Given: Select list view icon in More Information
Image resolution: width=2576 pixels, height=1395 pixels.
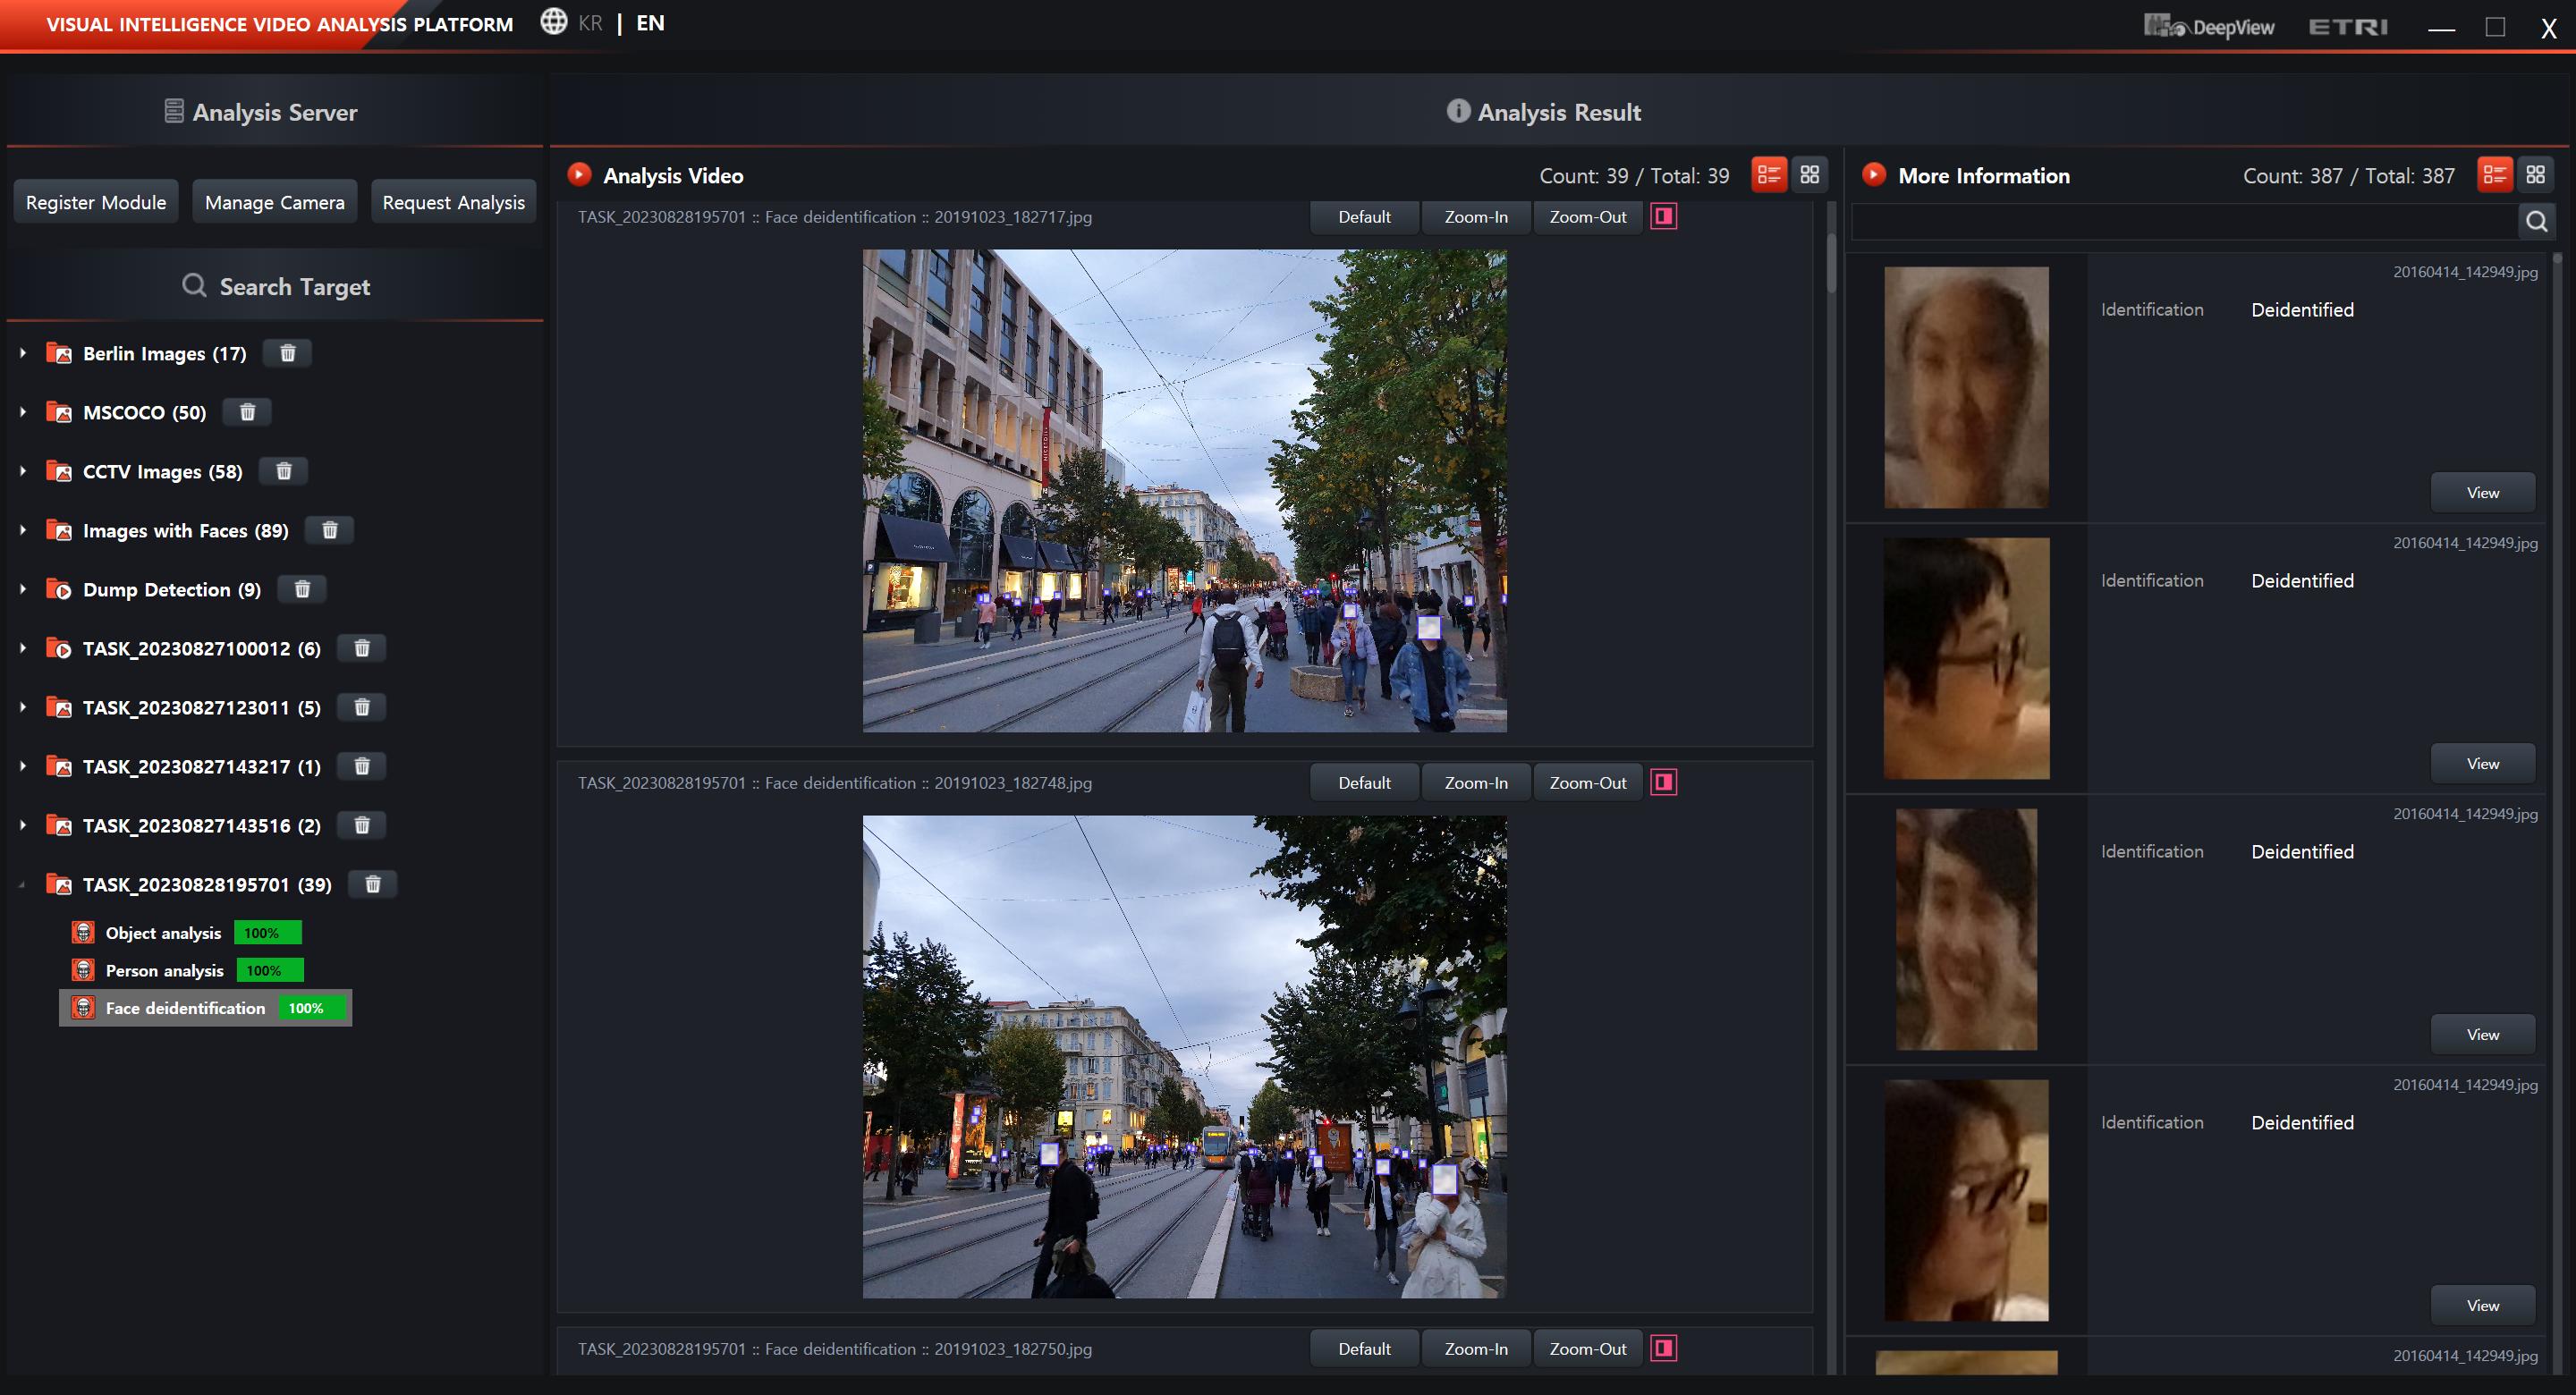Looking at the screenshot, I should 2495,175.
